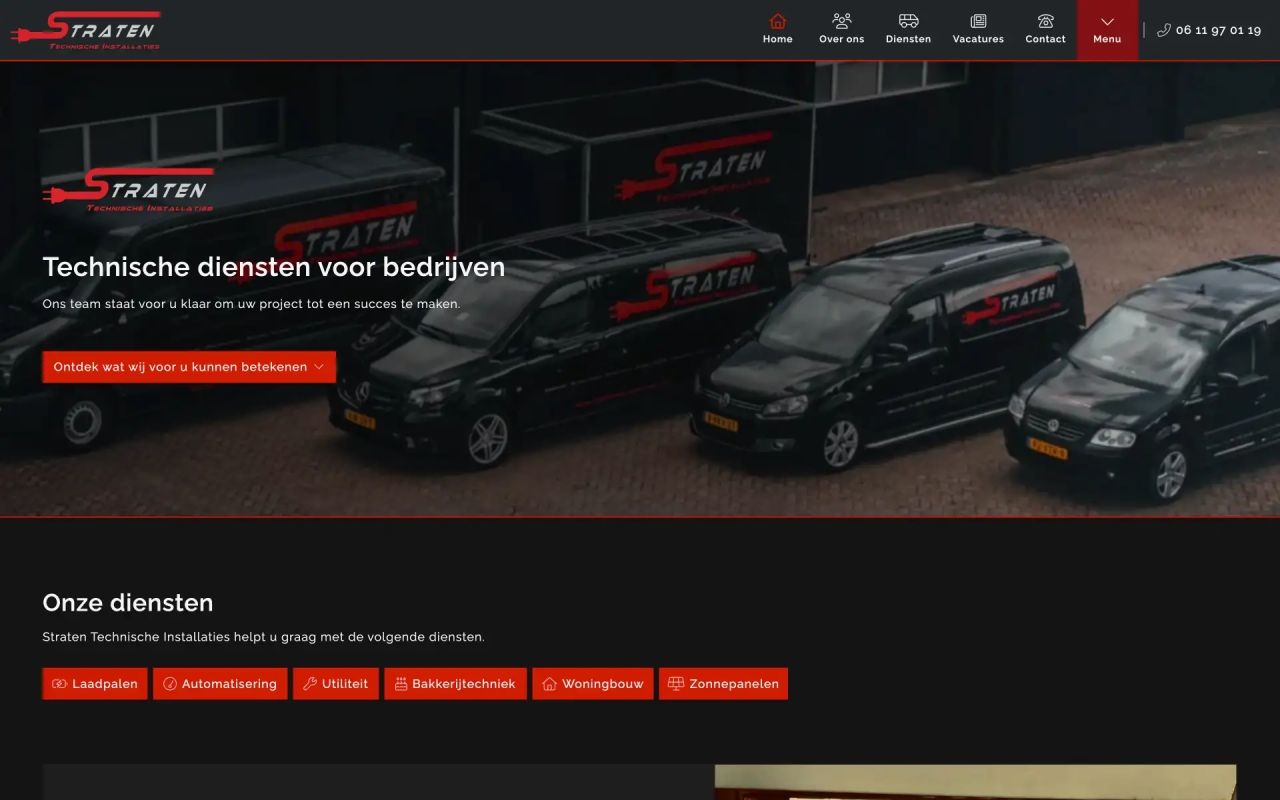Click the phone handset icon beside the number
Viewport: 1280px width, 800px height.
pos(1164,30)
